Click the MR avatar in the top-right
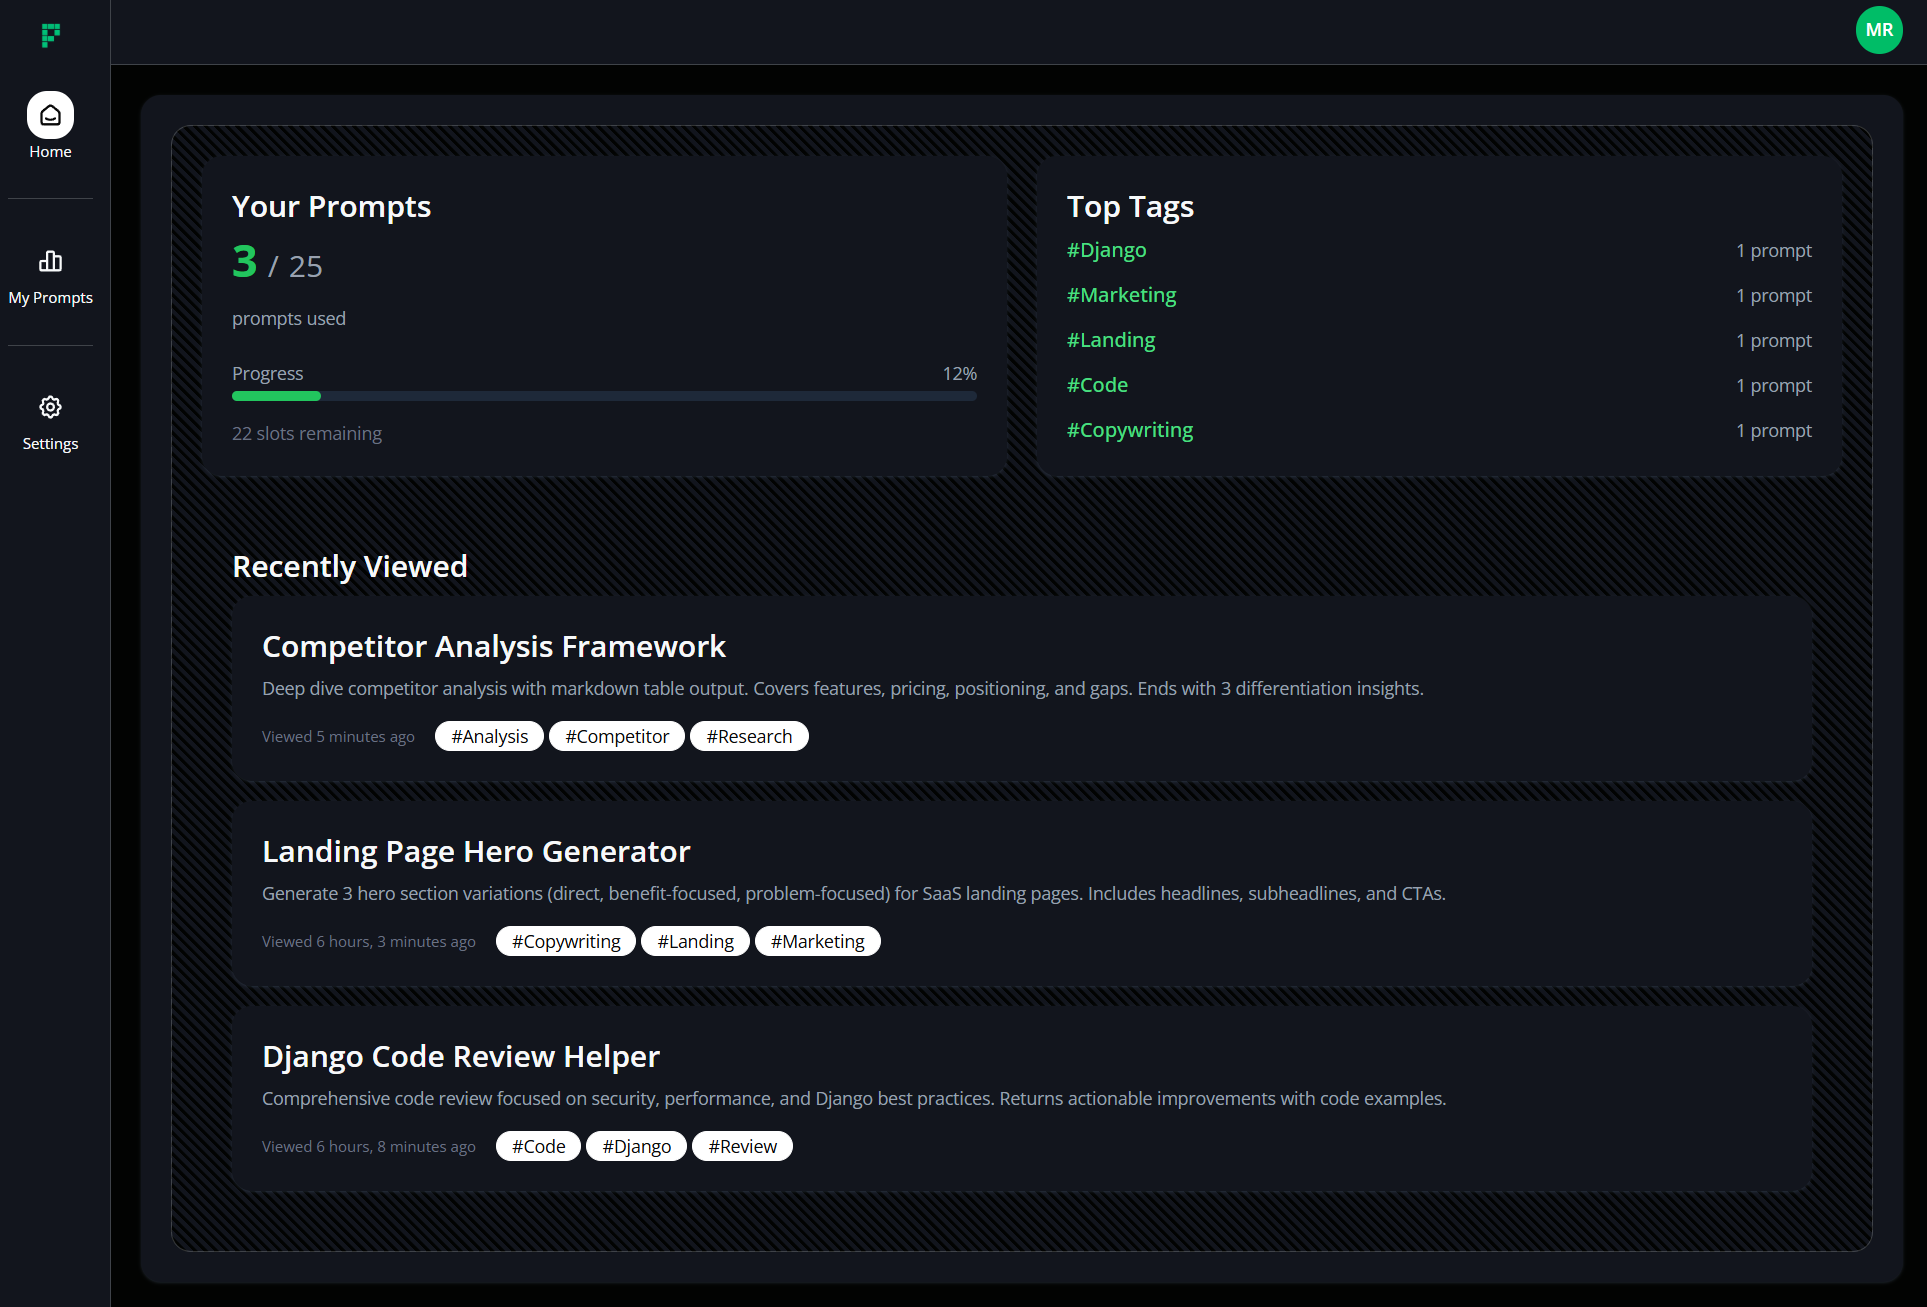Viewport: 1927px width, 1307px height. coord(1879,30)
